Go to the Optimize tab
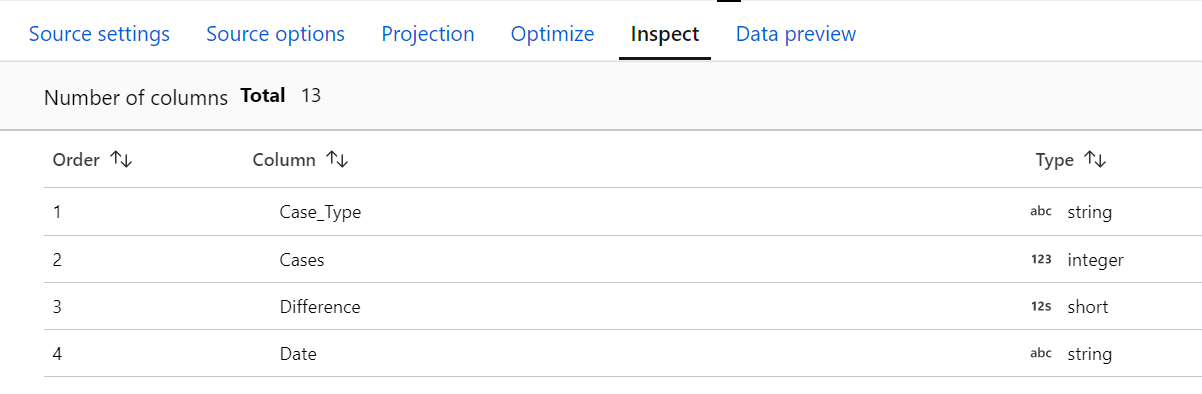This screenshot has width=1202, height=394. click(x=552, y=34)
